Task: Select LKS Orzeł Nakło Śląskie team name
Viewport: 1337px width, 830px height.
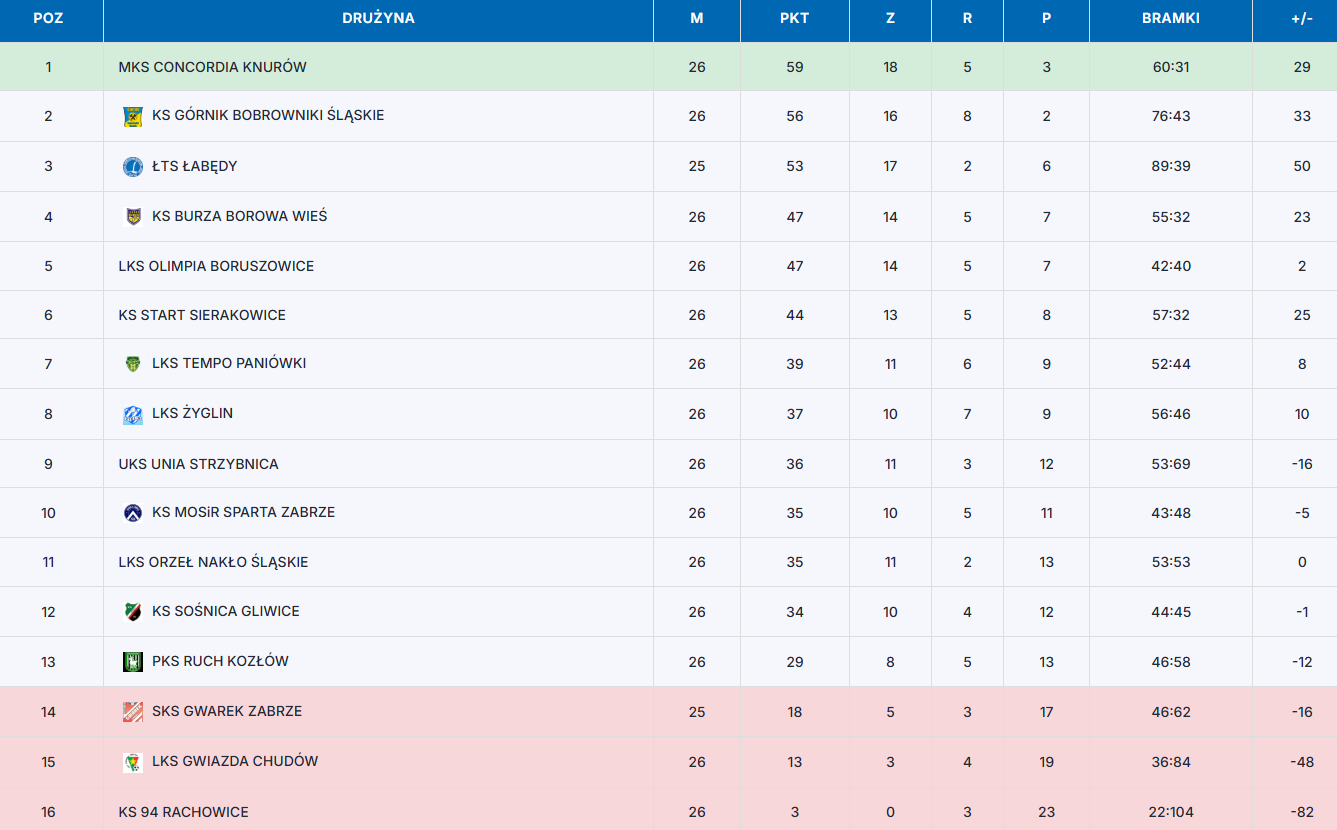Action: (214, 562)
